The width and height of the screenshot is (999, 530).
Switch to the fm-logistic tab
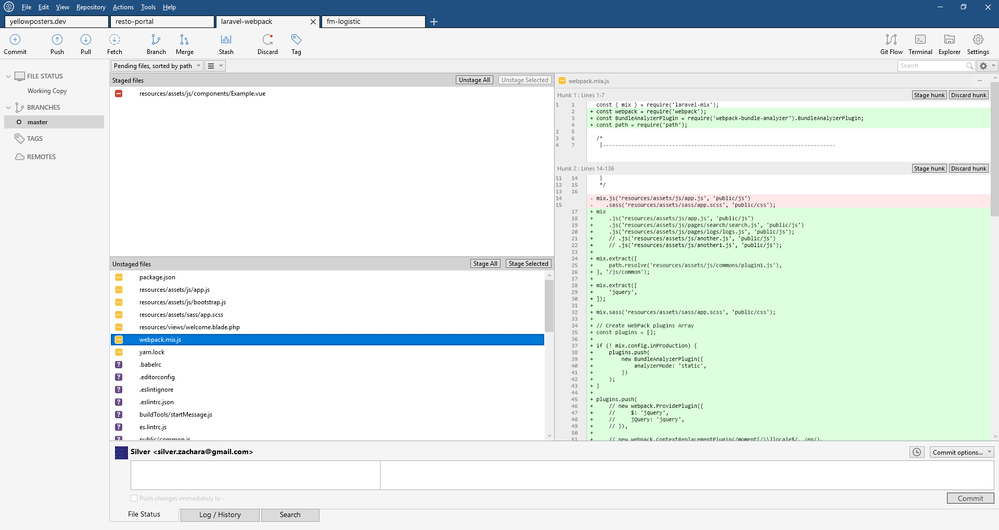(373, 22)
